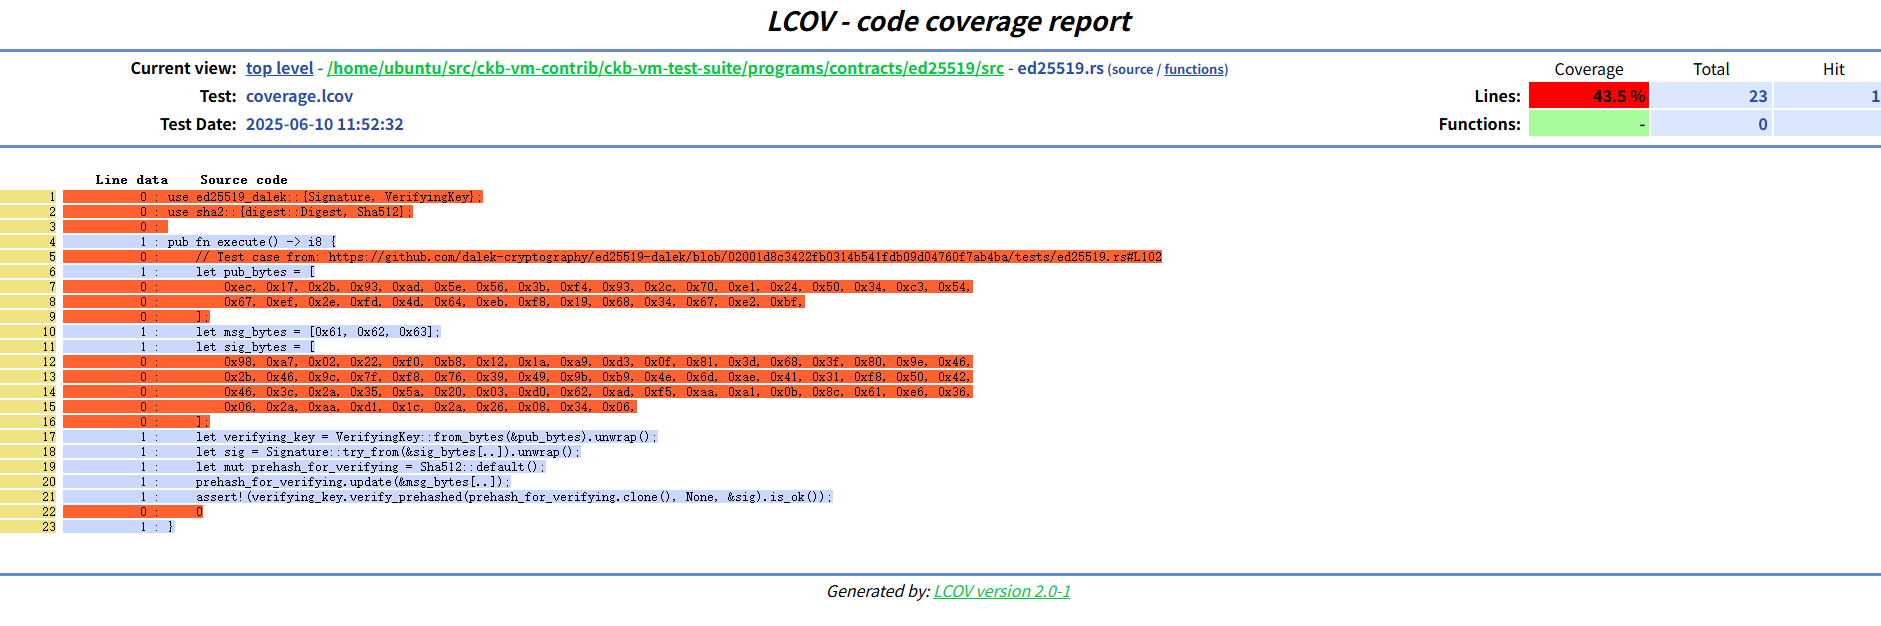
Task: Click the 'Functions:' row label
Action: tap(1479, 124)
